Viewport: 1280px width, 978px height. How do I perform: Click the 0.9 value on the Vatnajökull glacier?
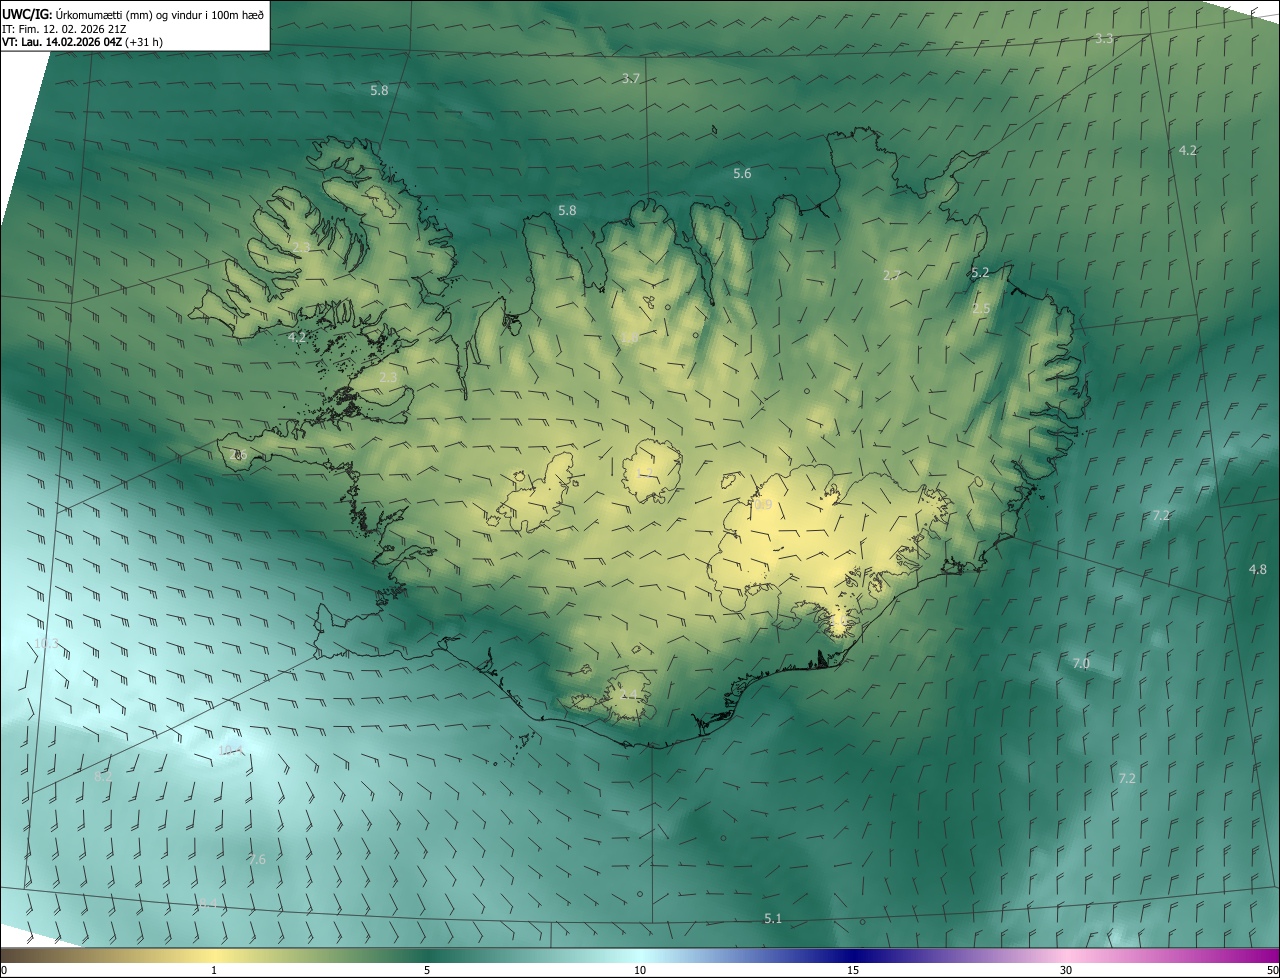coord(762,505)
